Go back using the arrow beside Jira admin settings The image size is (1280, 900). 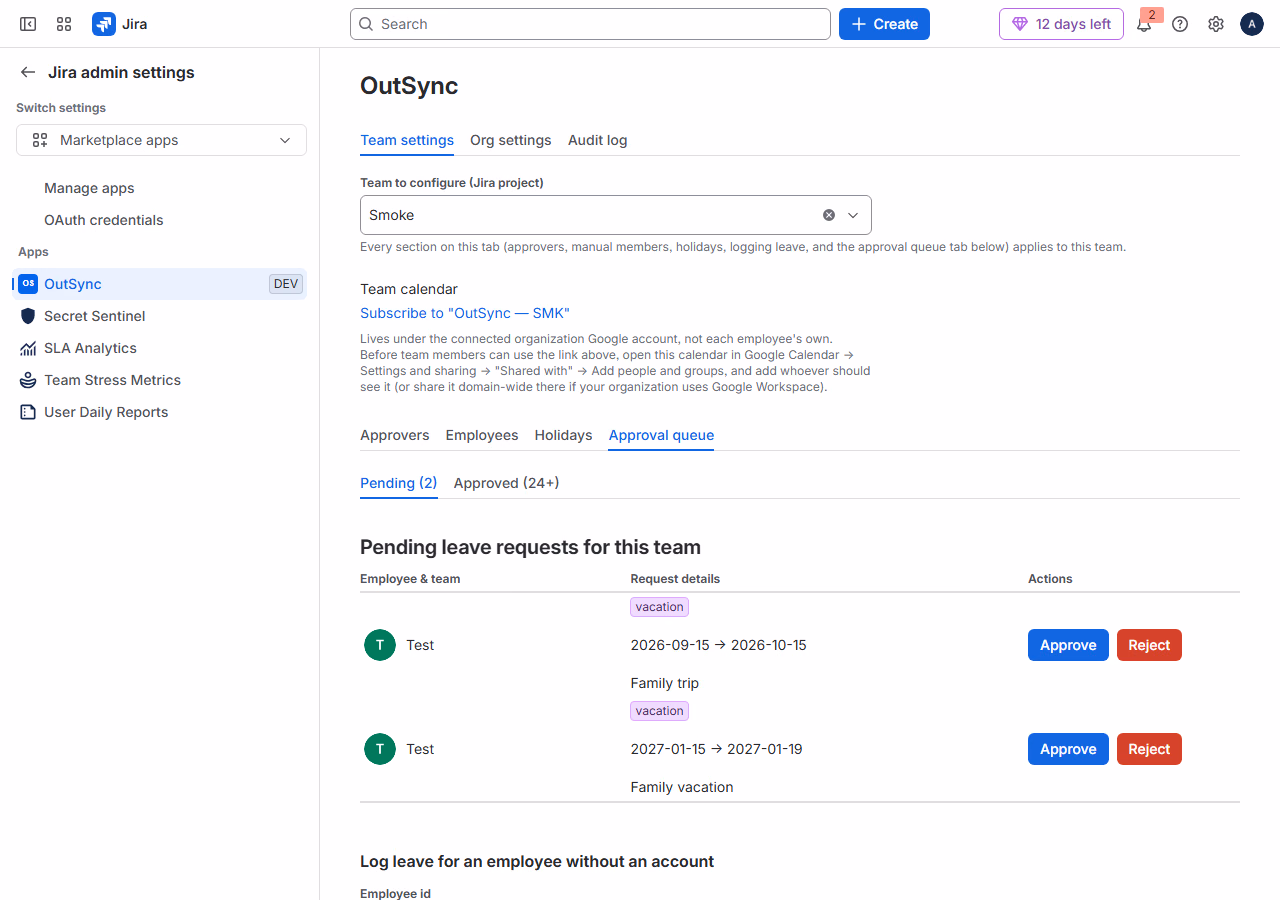pos(28,72)
